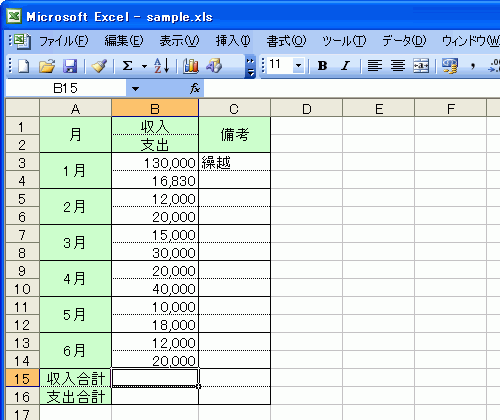Apply Currency style icon

(x=450, y=66)
